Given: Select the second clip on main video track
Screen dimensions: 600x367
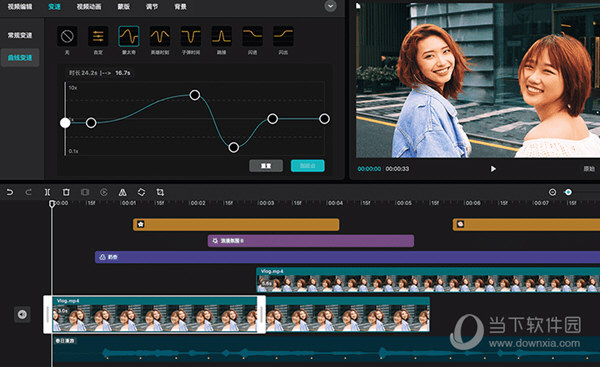Looking at the screenshot, I should pyautogui.click(x=348, y=315).
